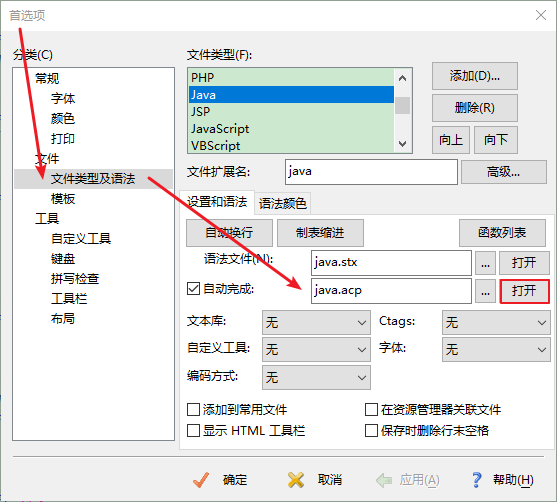Select 打印 category in tree
Screen dimensions: 558x502
tap(63, 138)
